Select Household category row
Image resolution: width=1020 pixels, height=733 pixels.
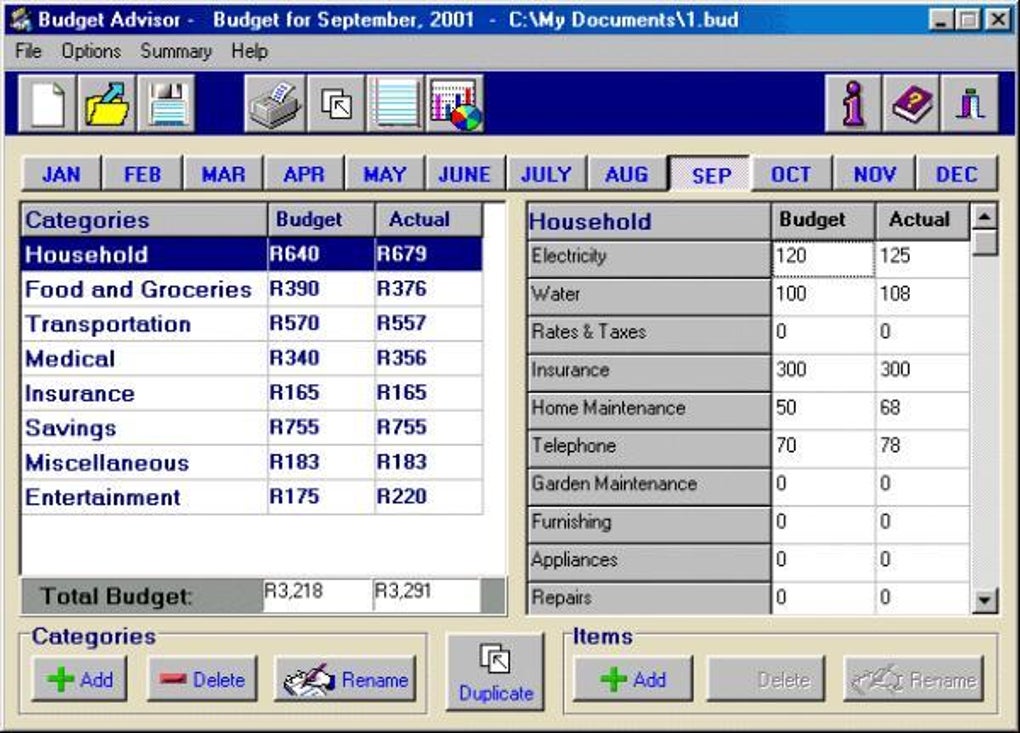(252, 254)
